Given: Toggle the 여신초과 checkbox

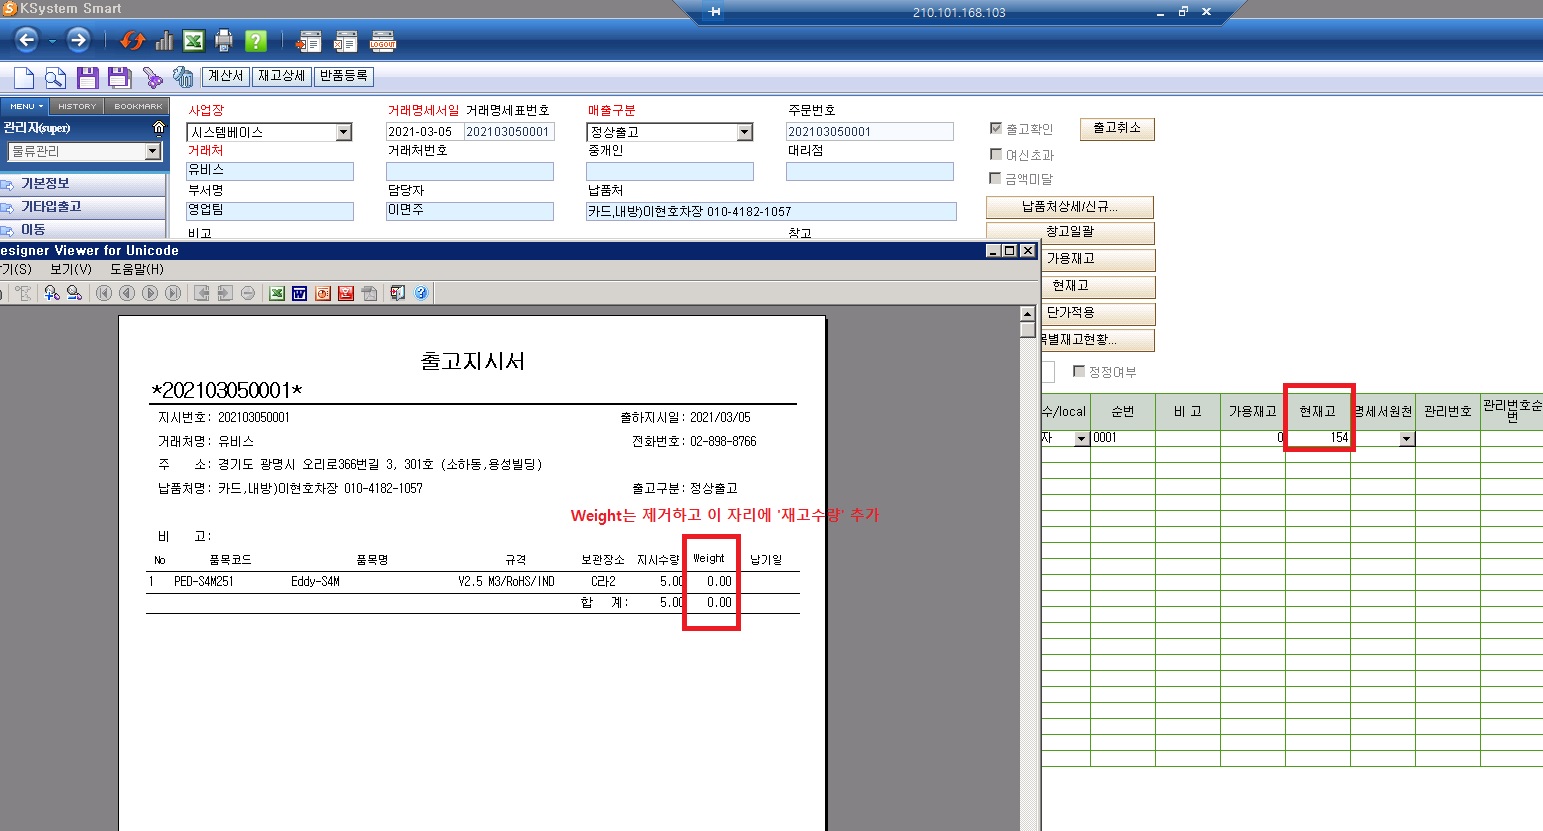Looking at the screenshot, I should coord(996,154).
